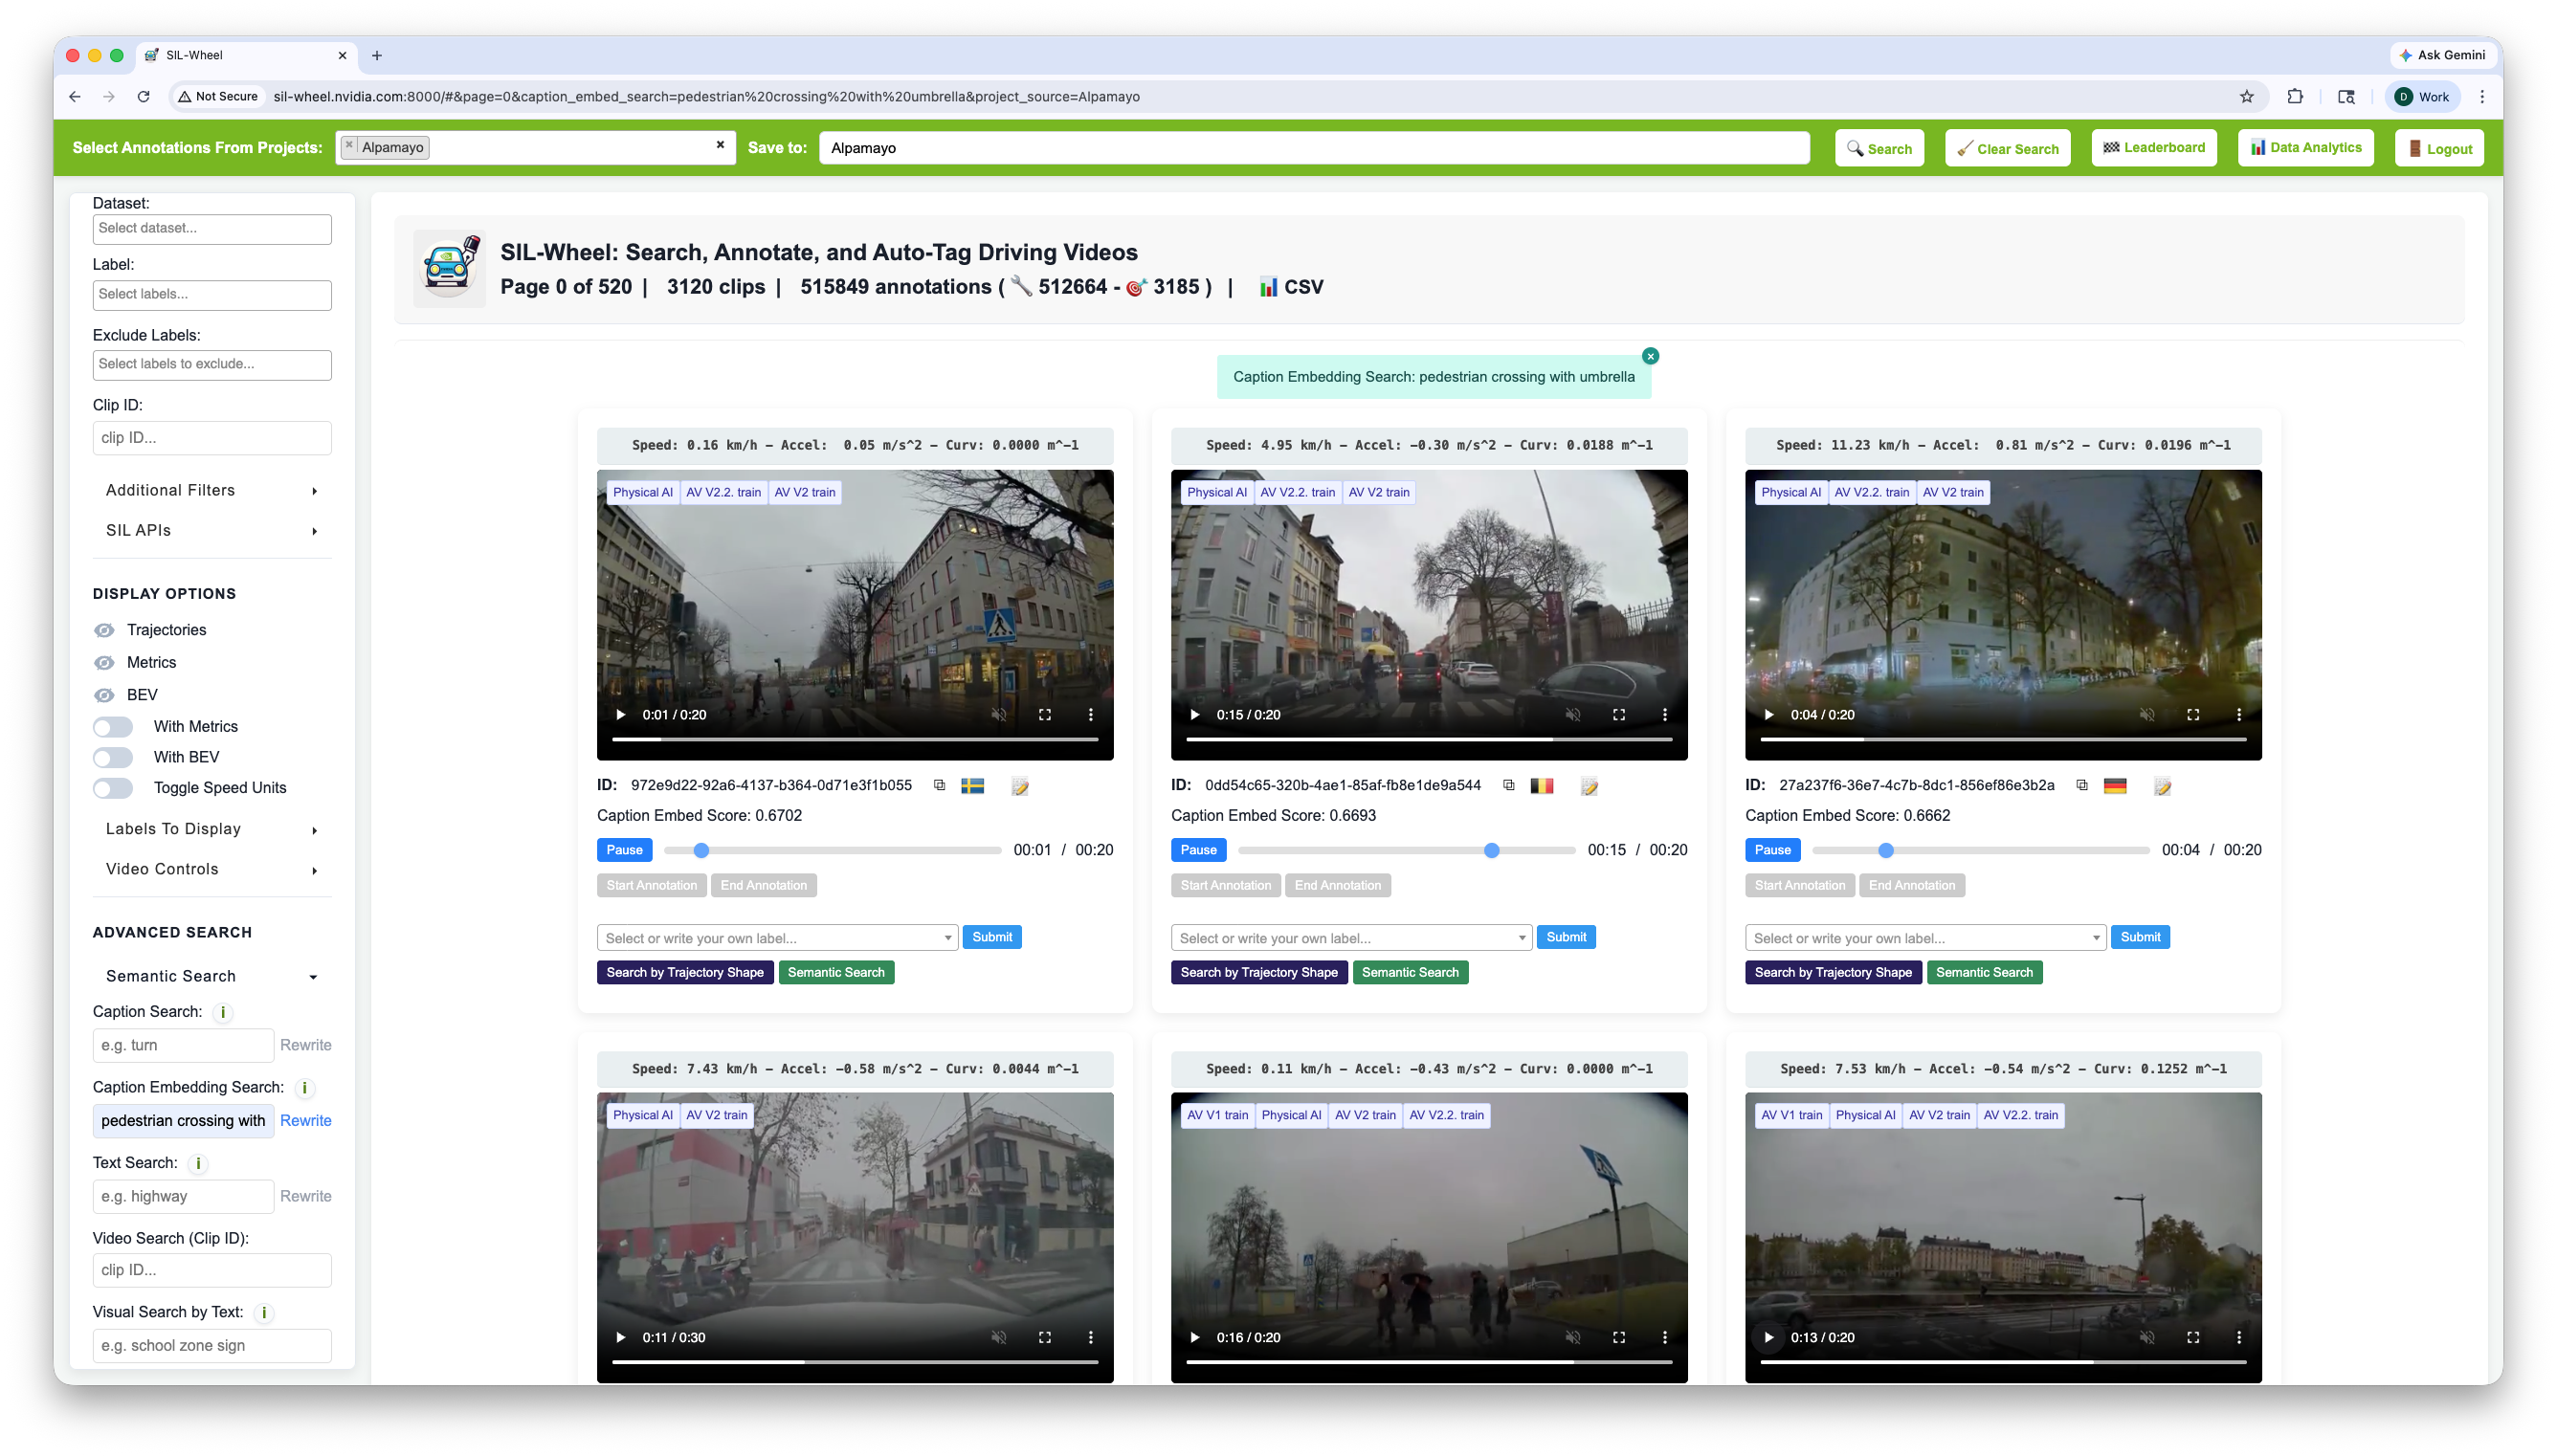Screen dimensions: 2557x1456
Task: Click the seek slider on clip 0dd54c65
Action: point(1406,851)
